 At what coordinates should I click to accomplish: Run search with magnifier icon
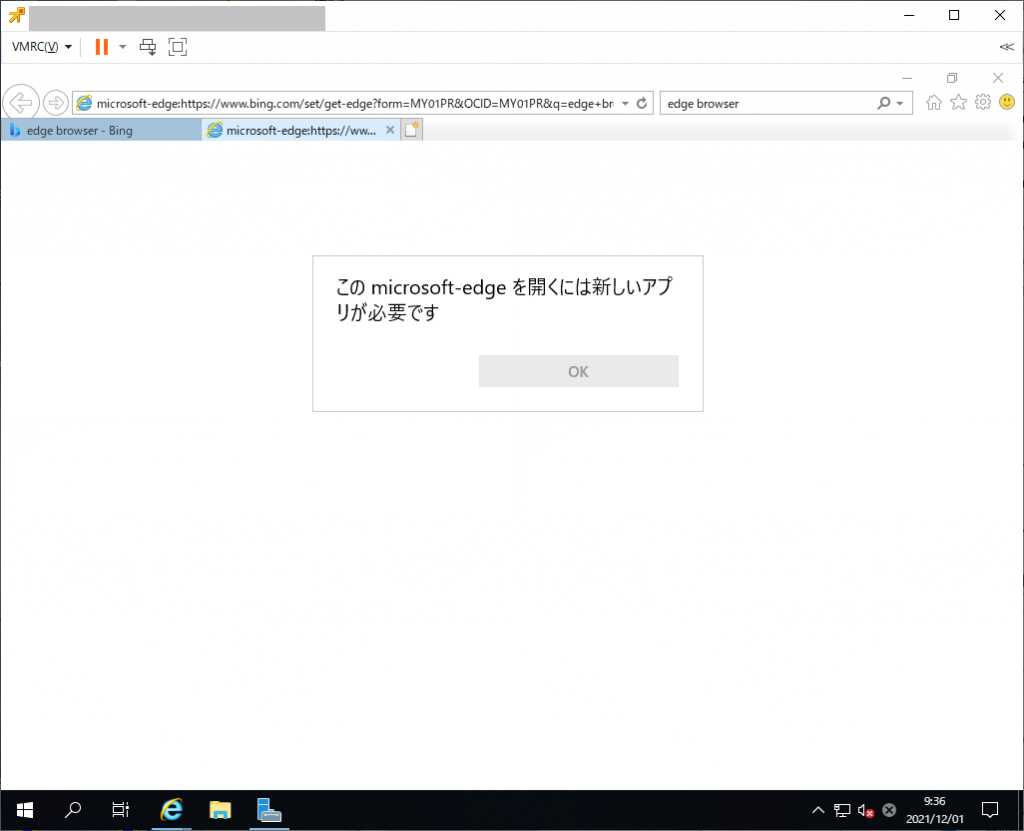(x=883, y=103)
